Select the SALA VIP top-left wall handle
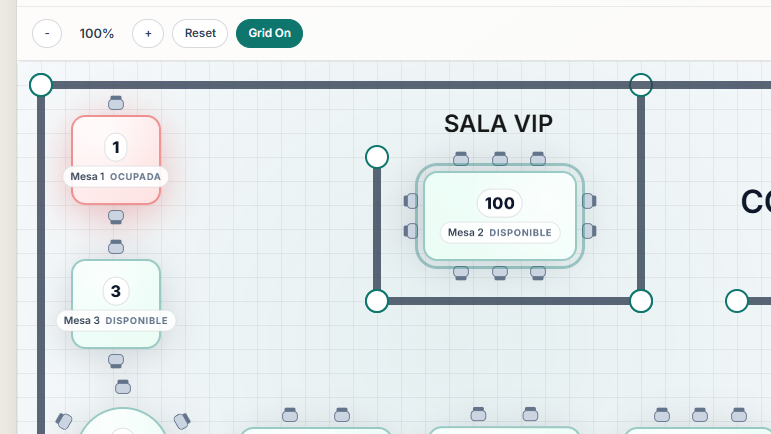The height and width of the screenshot is (434, 771). click(x=377, y=157)
